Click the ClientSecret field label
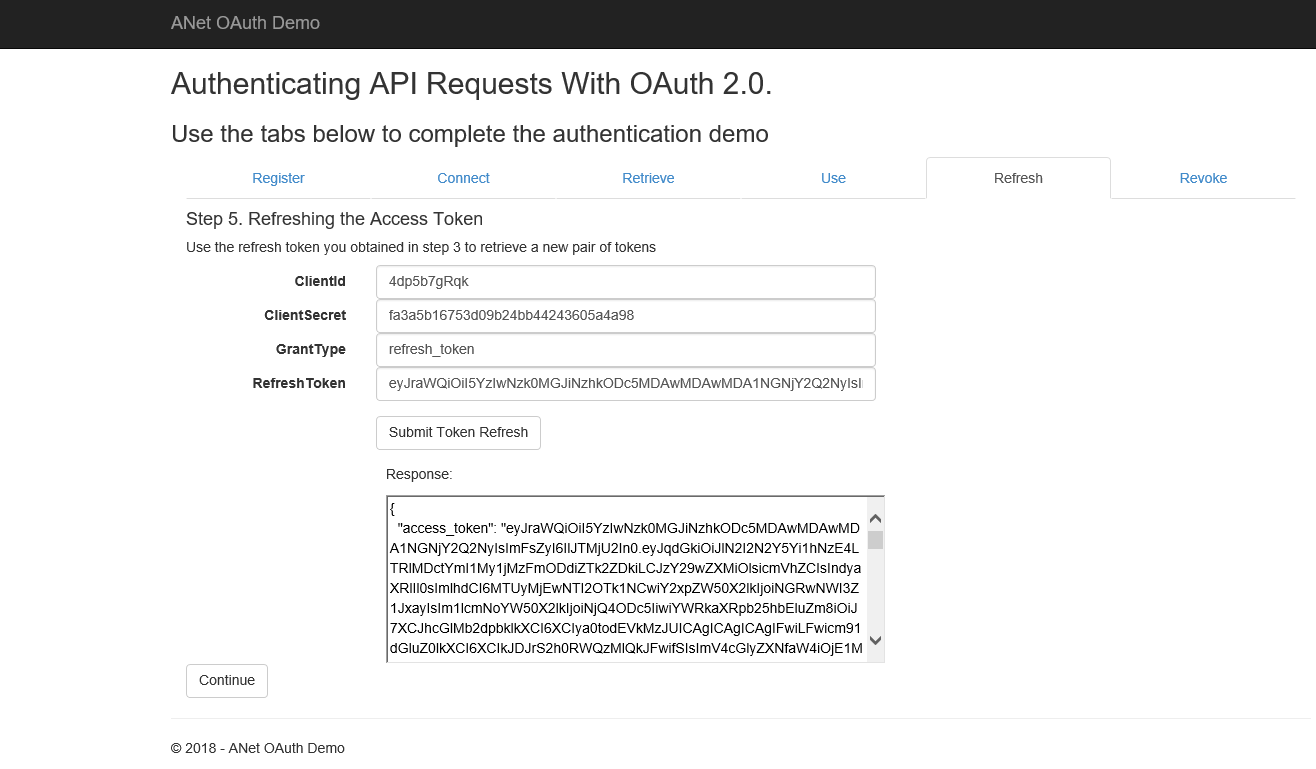Screen dimensions: 1316x769 [x=305, y=315]
